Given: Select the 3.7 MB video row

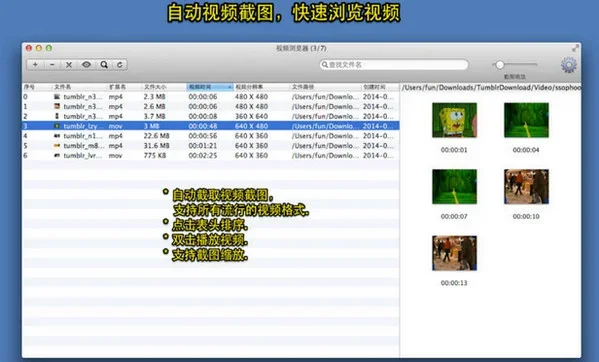Looking at the screenshot, I should click(211, 116).
